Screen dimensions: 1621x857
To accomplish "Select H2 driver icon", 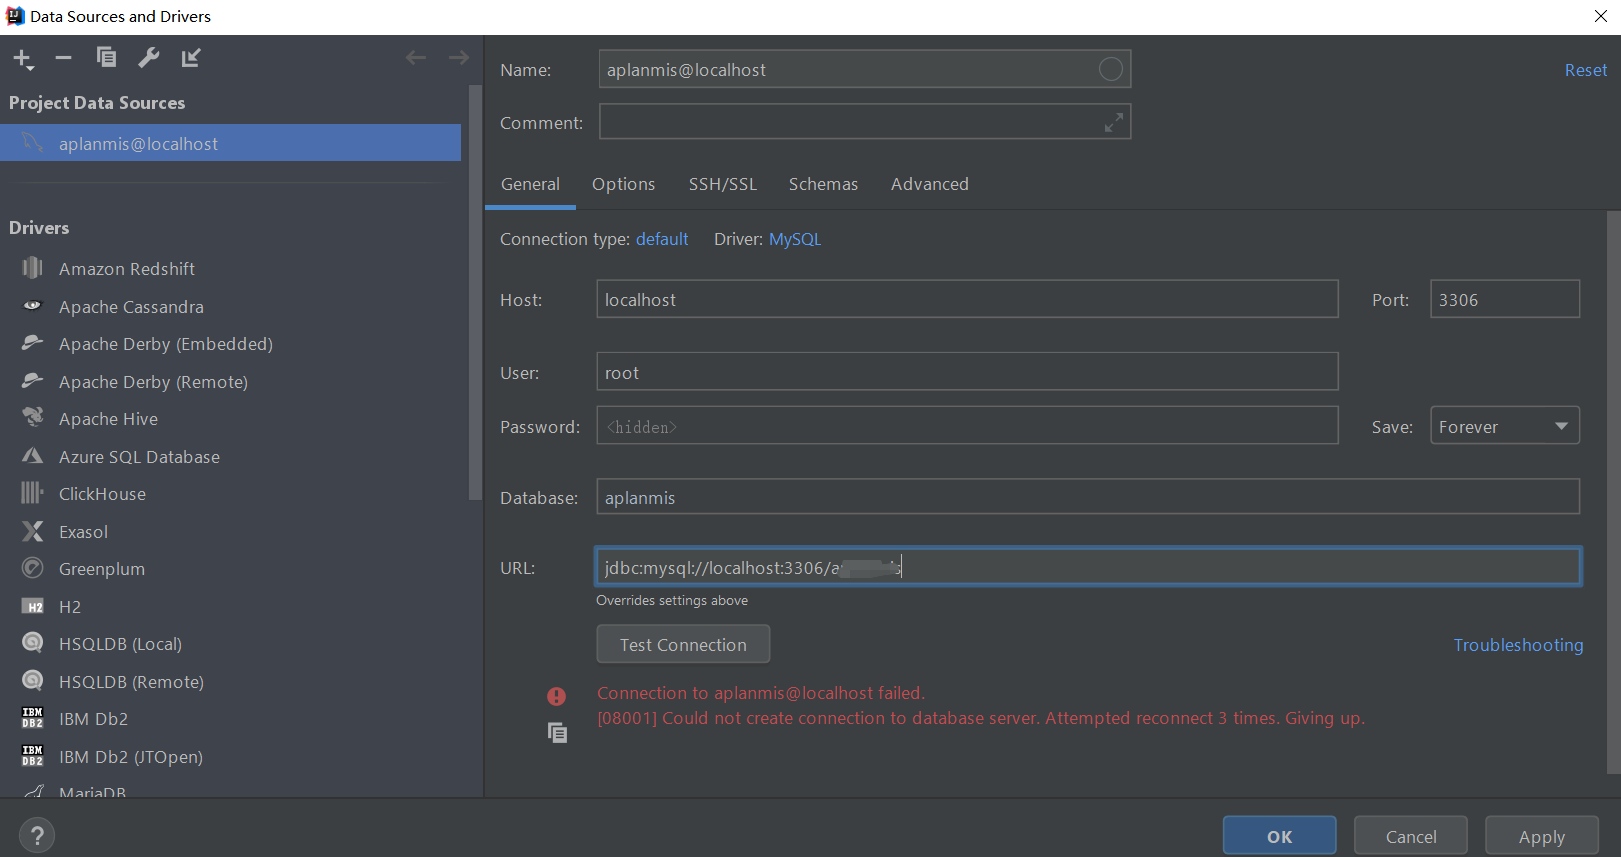I will click(x=33, y=606).
